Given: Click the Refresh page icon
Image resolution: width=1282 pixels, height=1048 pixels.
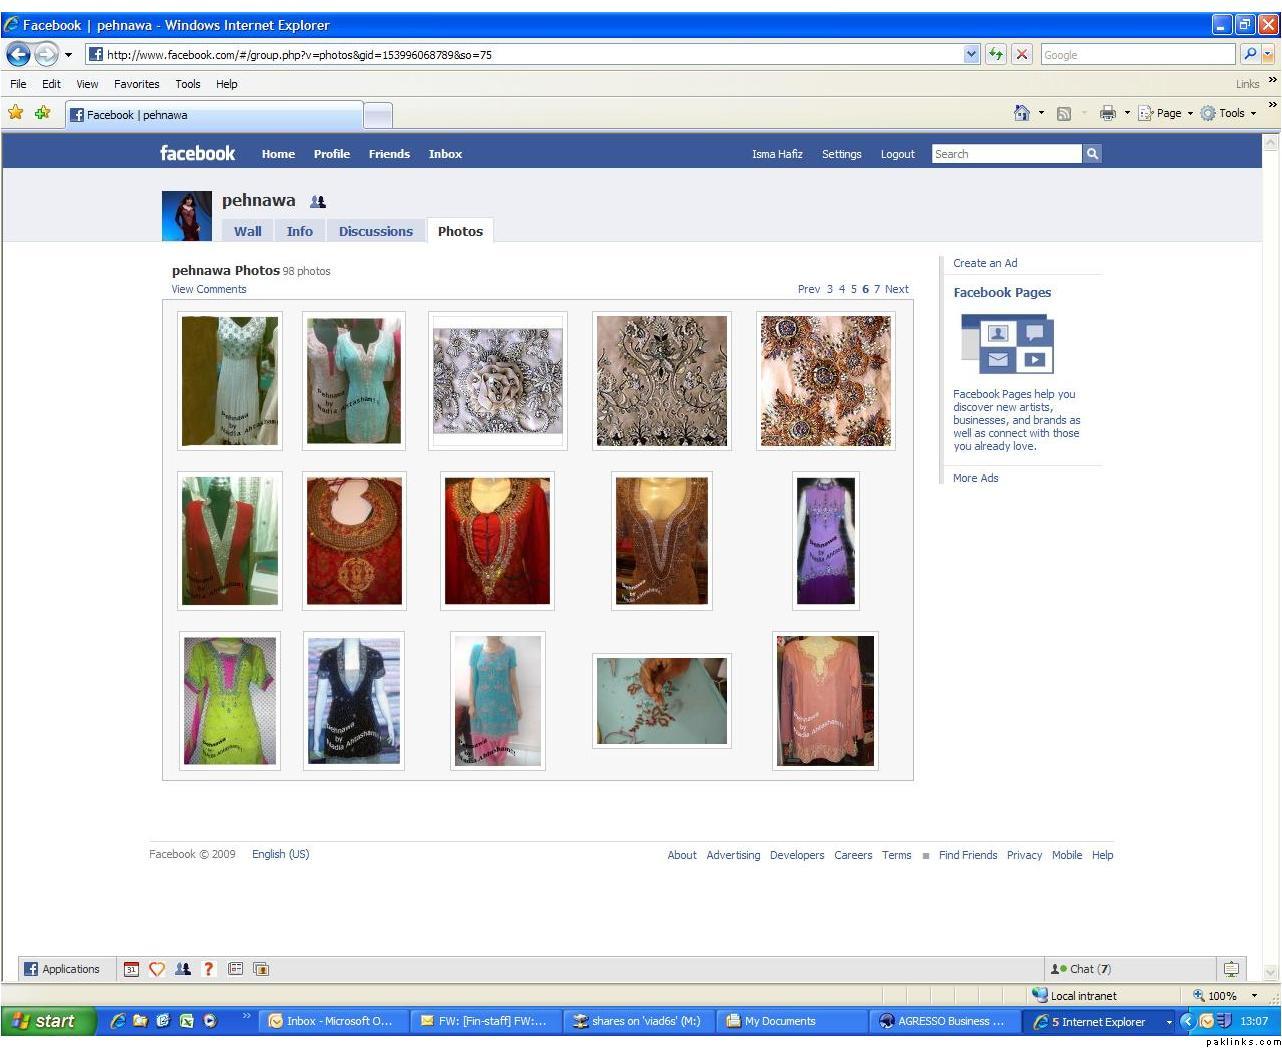Looking at the screenshot, I should point(996,54).
